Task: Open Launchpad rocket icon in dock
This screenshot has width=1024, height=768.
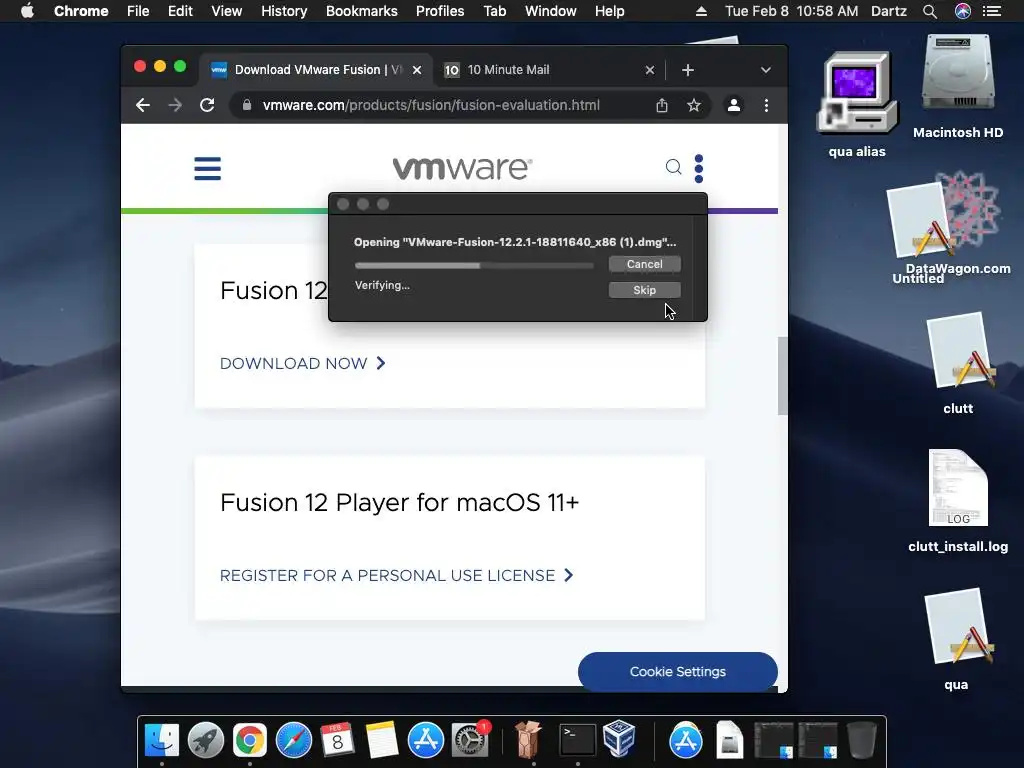Action: 206,741
